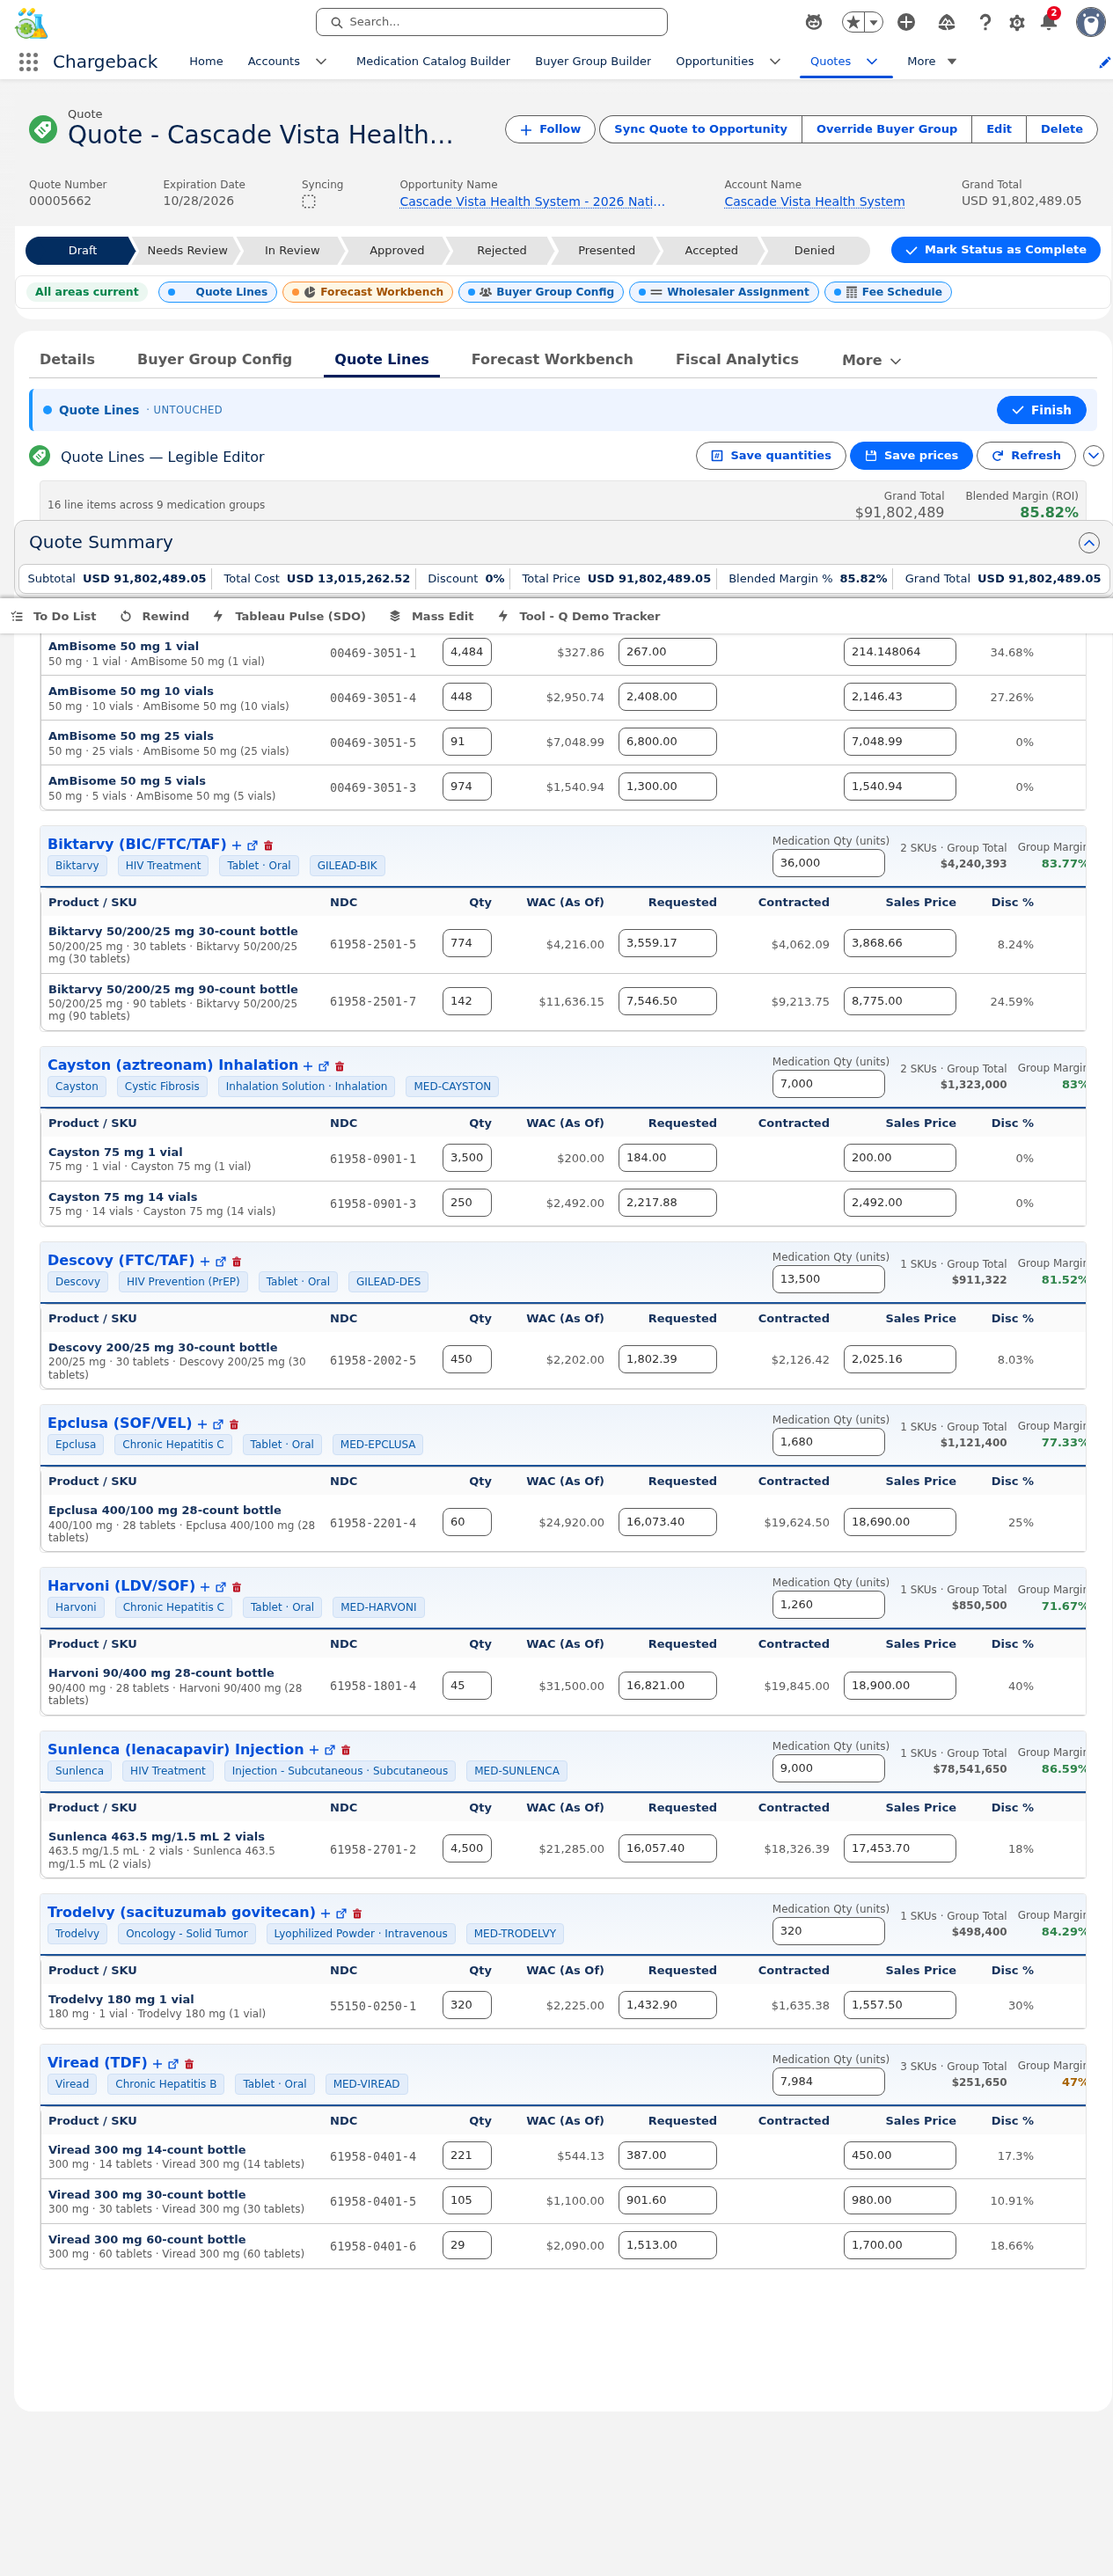Click the Astro face icon in header

[x=814, y=22]
